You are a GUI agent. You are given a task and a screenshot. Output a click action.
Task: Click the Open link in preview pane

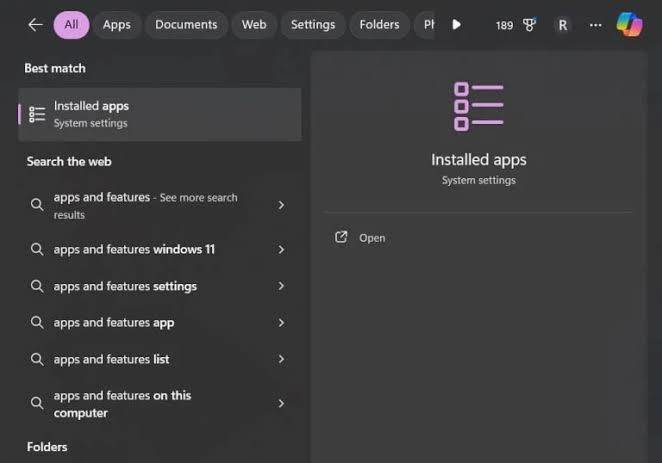[372, 238]
